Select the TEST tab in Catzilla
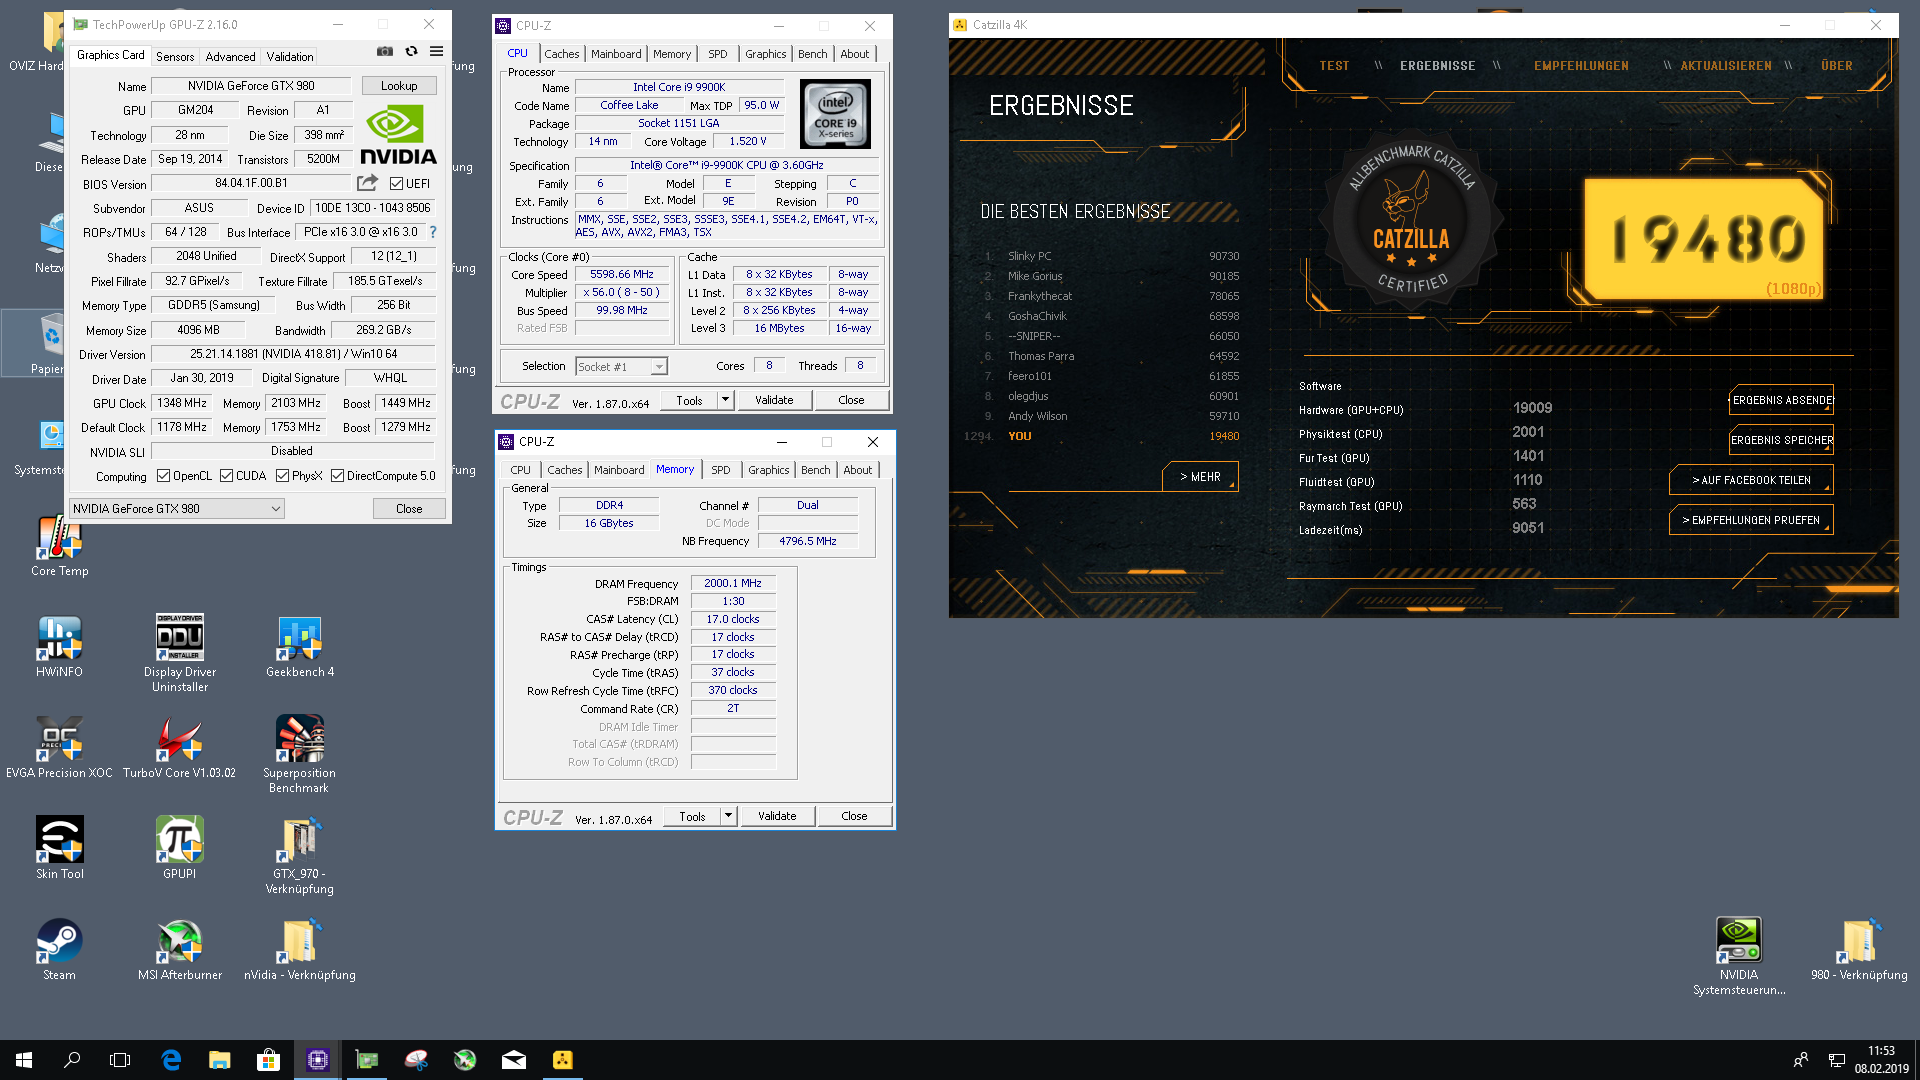Image resolution: width=1920 pixels, height=1080 pixels. pyautogui.click(x=1334, y=66)
